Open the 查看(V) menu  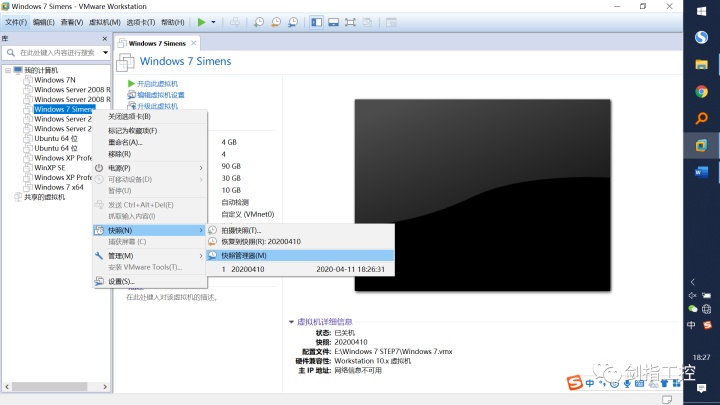click(72, 22)
